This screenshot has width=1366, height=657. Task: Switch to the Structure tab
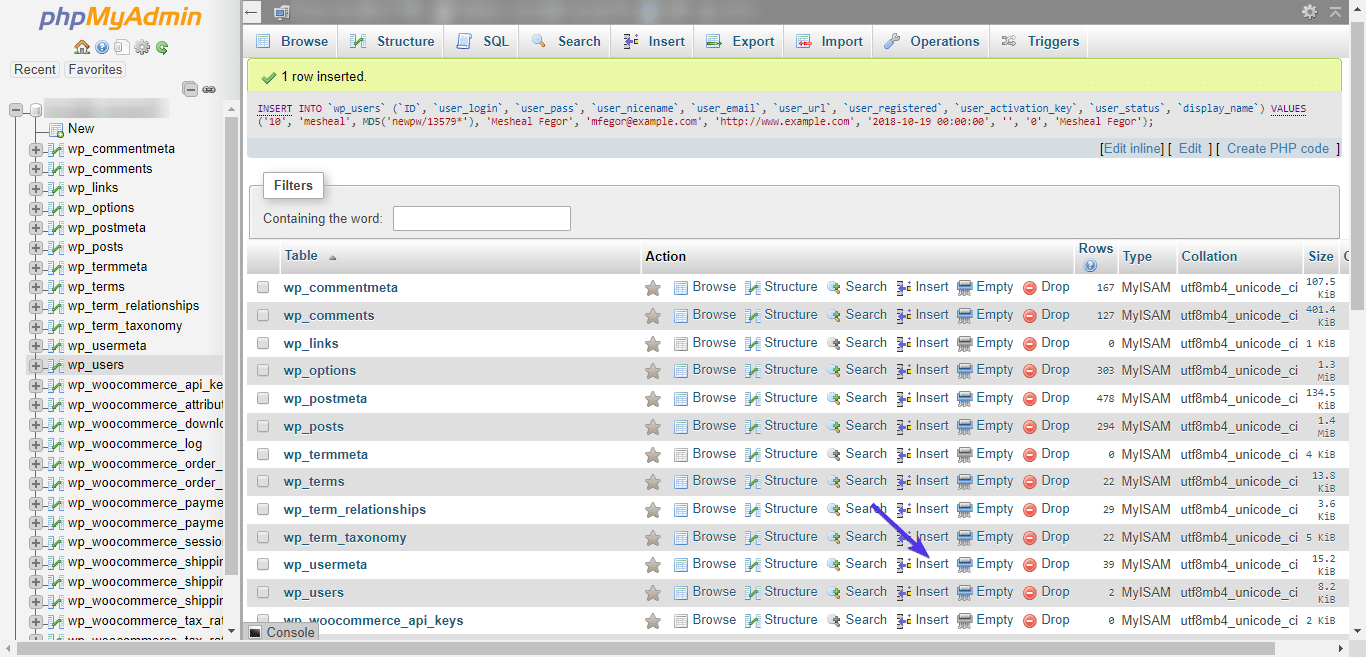tap(391, 41)
